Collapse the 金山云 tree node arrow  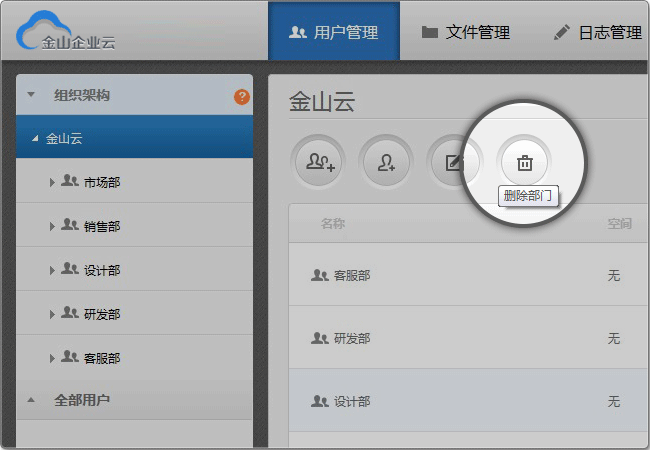pyautogui.click(x=35, y=138)
